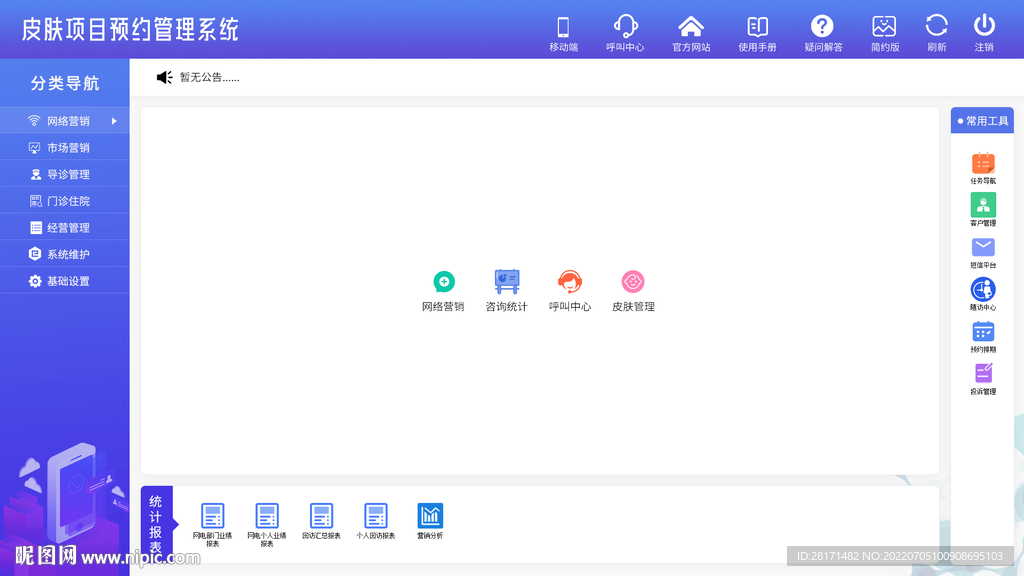Click the 常用工具 panel header
Image resolution: width=1024 pixels, height=576 pixels.
982,121
